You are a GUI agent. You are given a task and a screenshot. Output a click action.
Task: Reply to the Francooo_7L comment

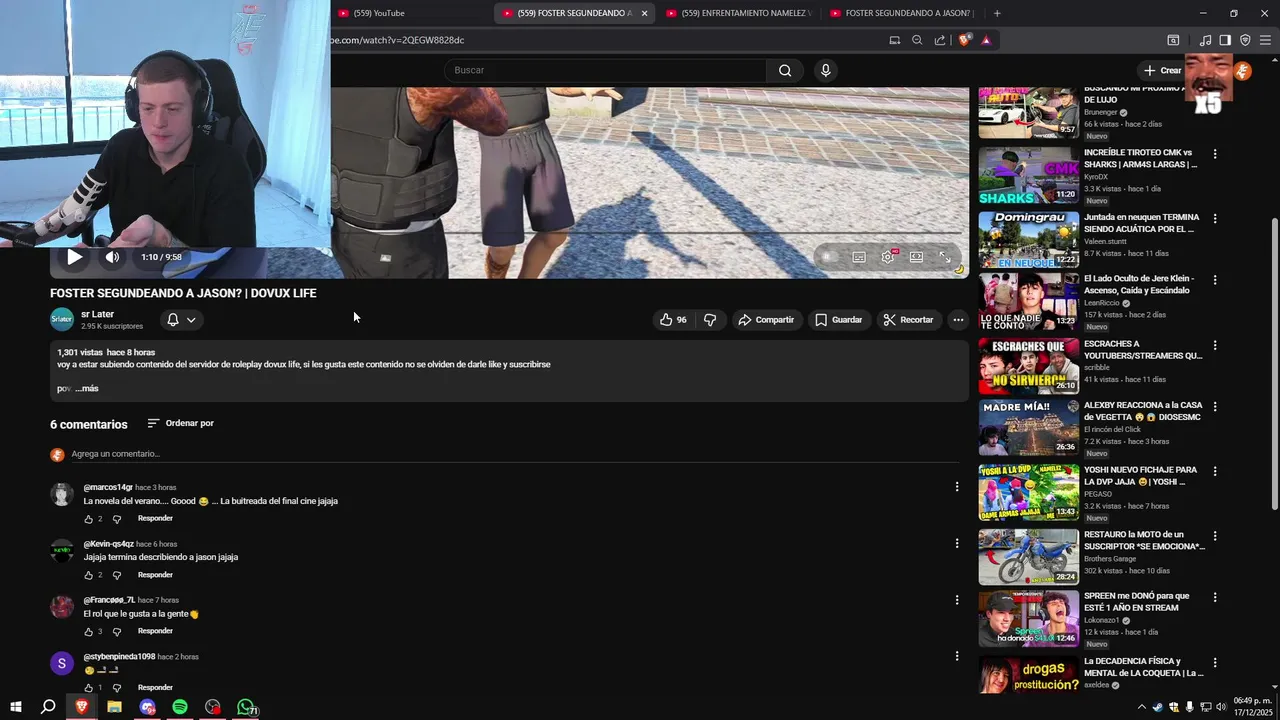(x=155, y=631)
